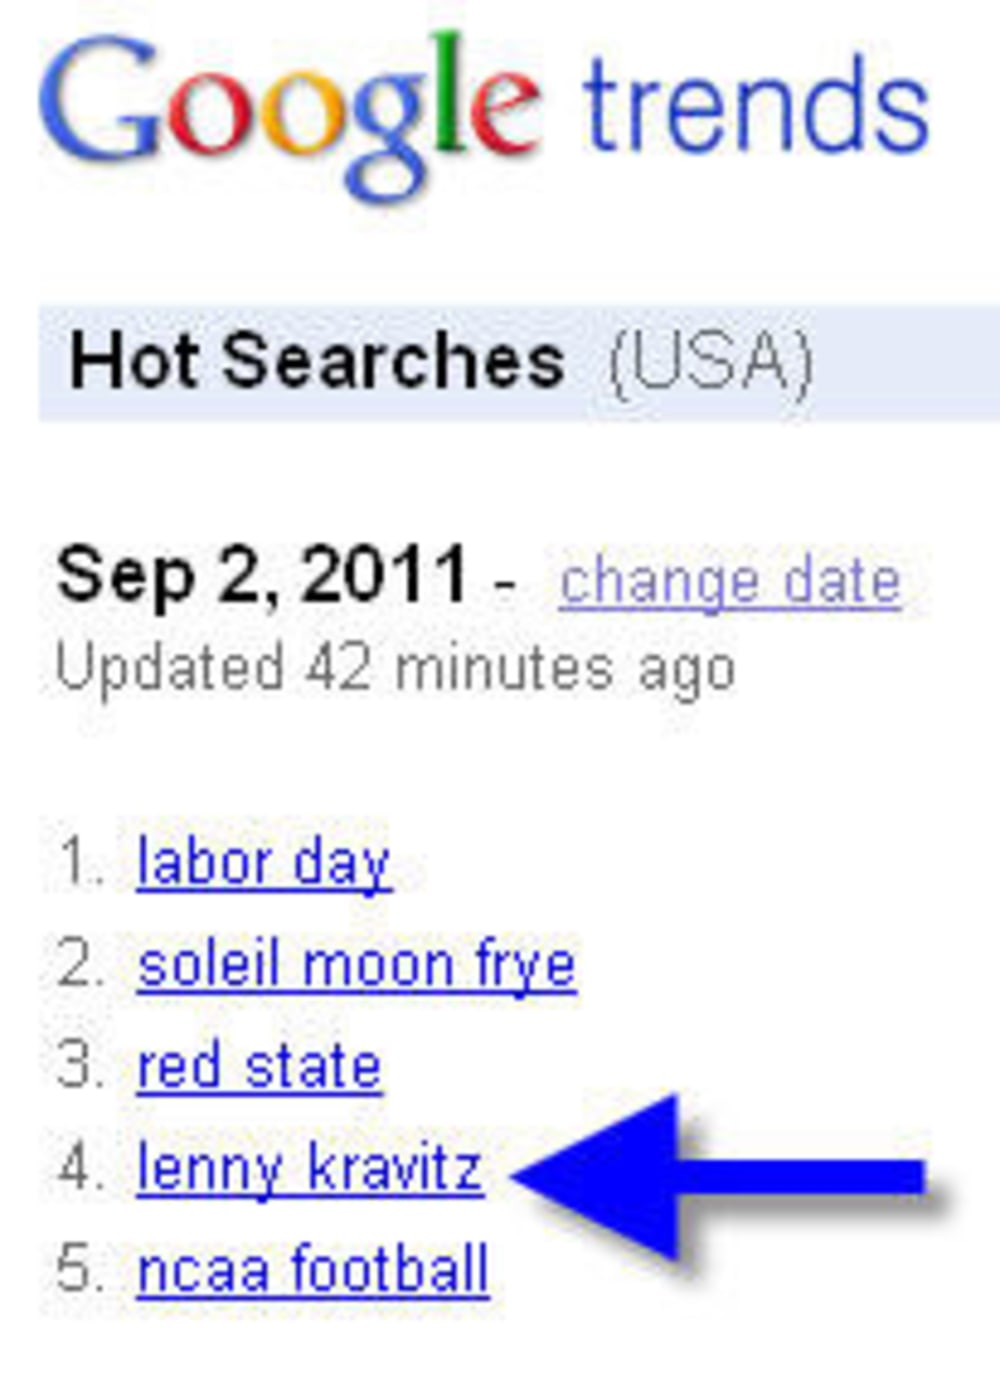Image resolution: width=1000 pixels, height=1388 pixels.
Task: Click the Sep 2, 2011 date text
Action: tap(262, 577)
